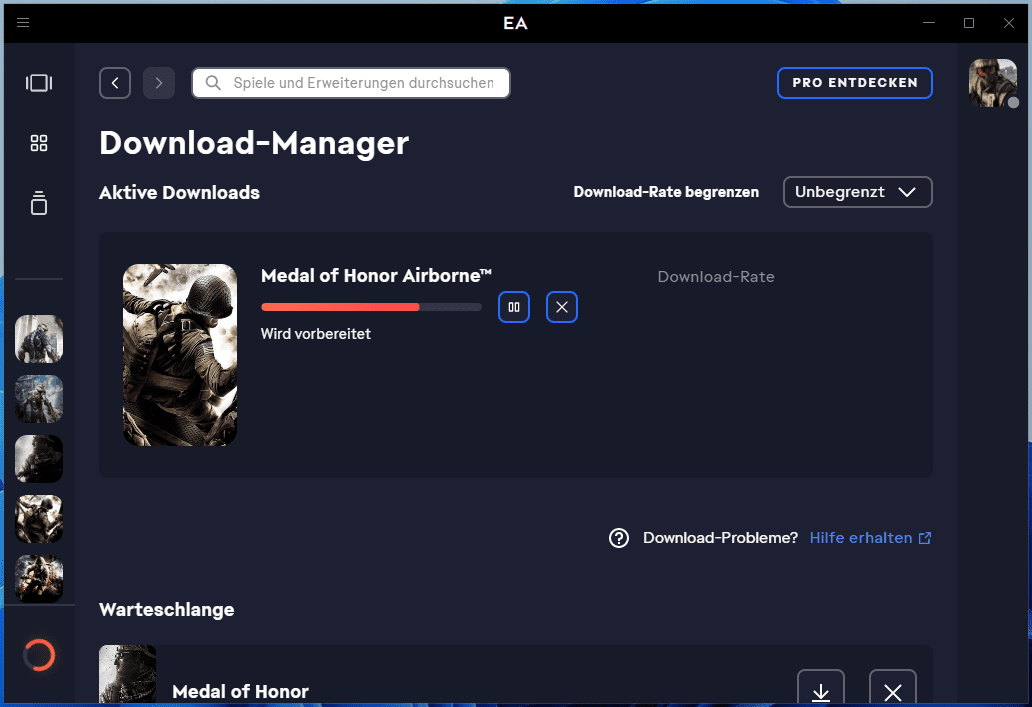Click the external link icon beside Hilfe erhalten

925,538
